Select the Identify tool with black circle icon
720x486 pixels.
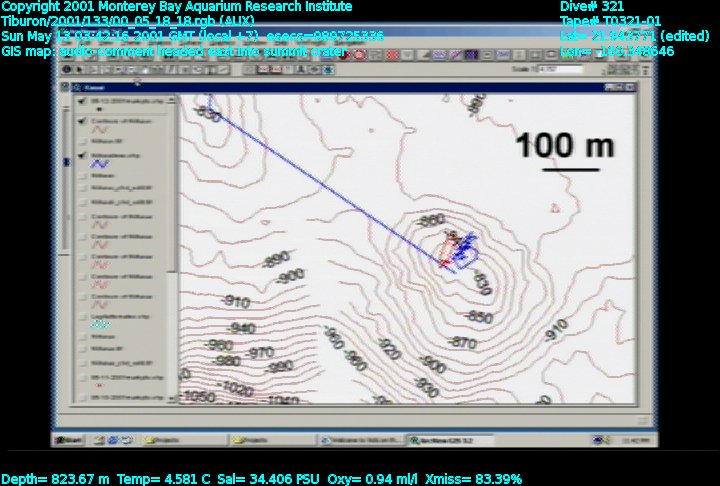click(x=67, y=69)
